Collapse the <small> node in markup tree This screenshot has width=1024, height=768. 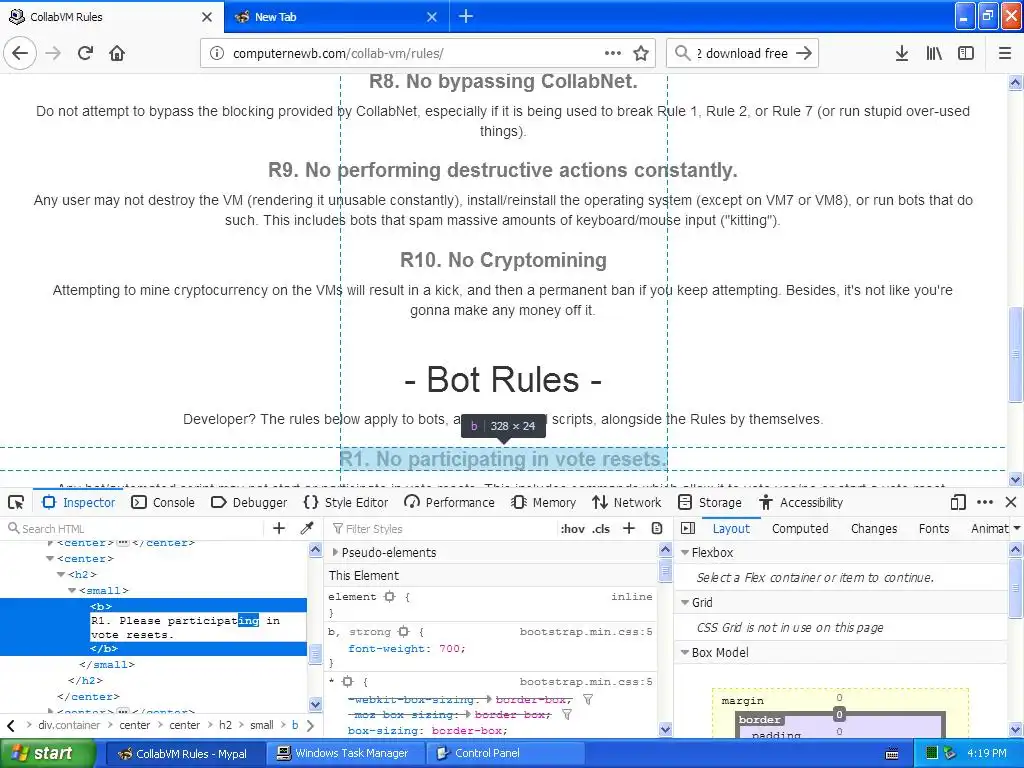[x=72, y=590]
